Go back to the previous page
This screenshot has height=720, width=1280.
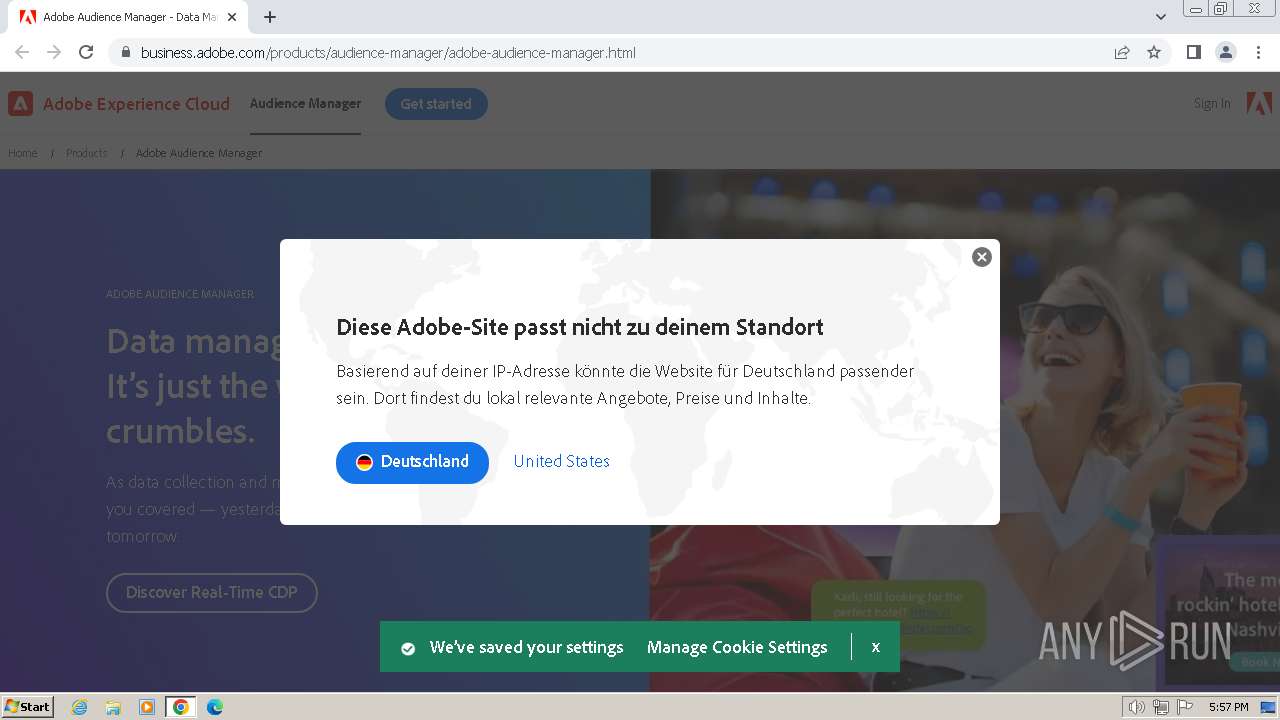[x=22, y=52]
